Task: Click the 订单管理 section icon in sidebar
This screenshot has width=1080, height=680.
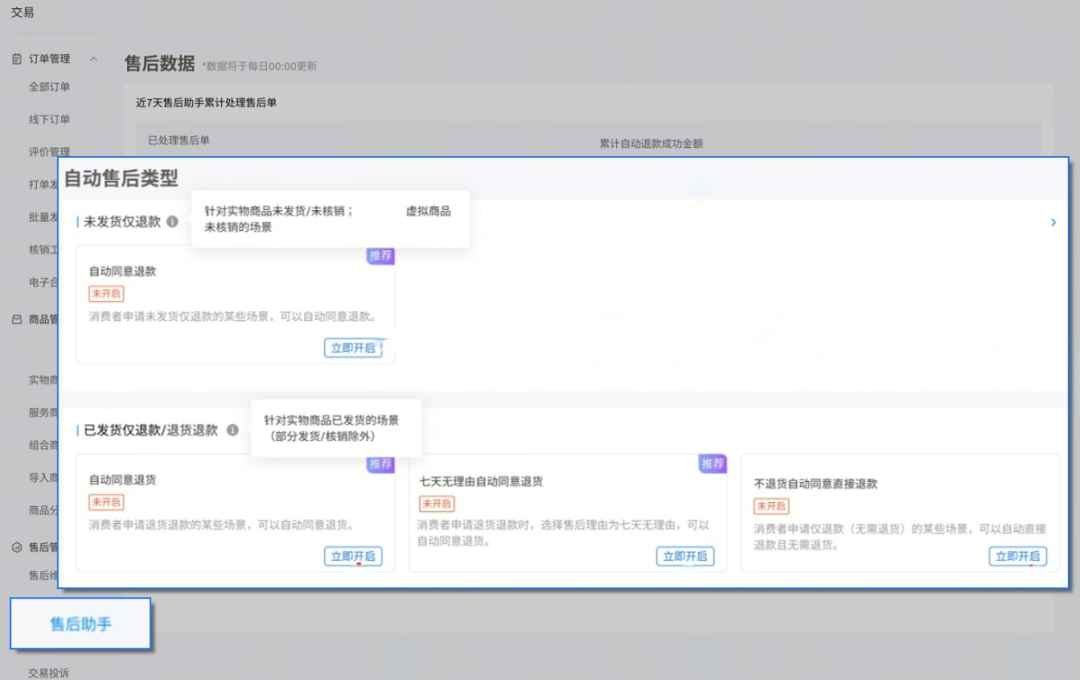Action: [15, 58]
